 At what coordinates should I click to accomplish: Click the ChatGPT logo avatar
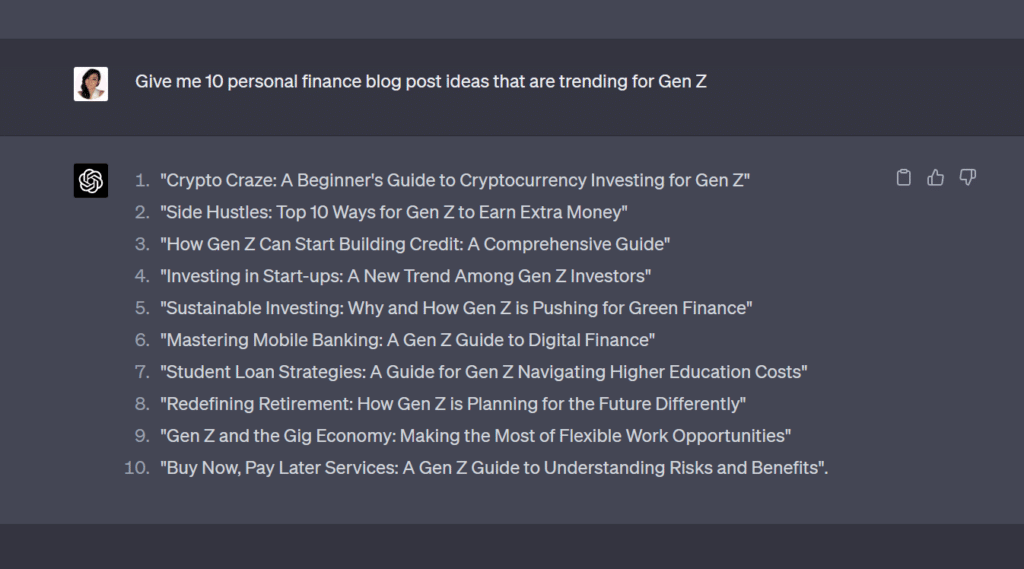[91, 180]
